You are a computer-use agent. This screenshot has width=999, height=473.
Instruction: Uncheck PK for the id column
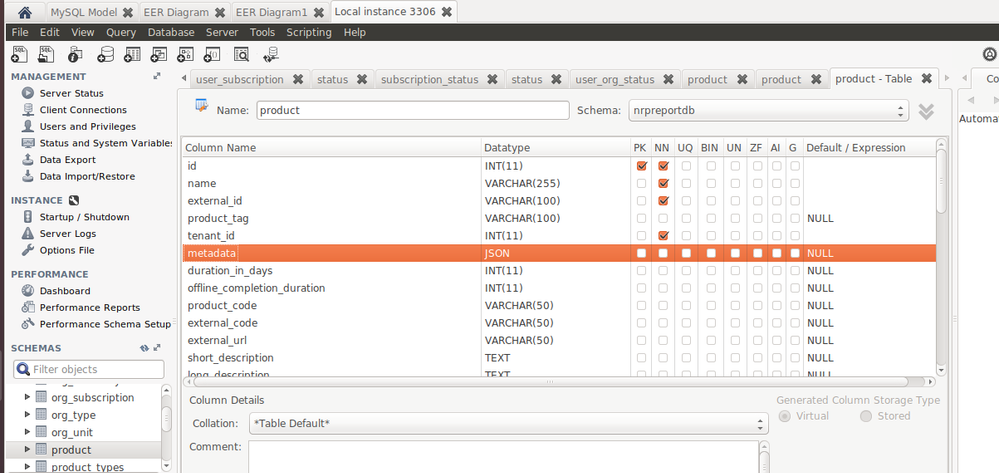[642, 166]
